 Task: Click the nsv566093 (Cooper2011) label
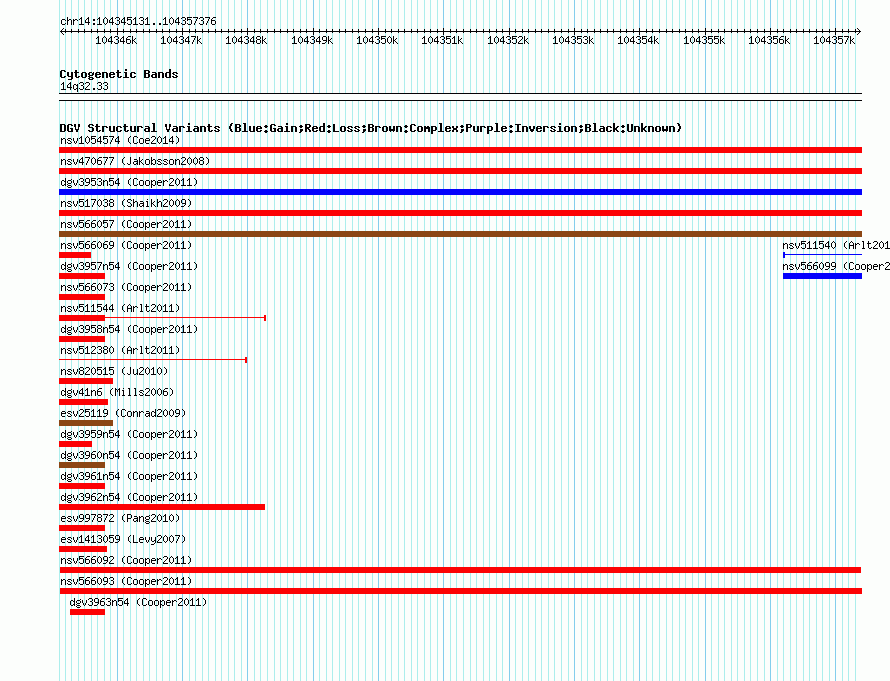tap(126, 581)
